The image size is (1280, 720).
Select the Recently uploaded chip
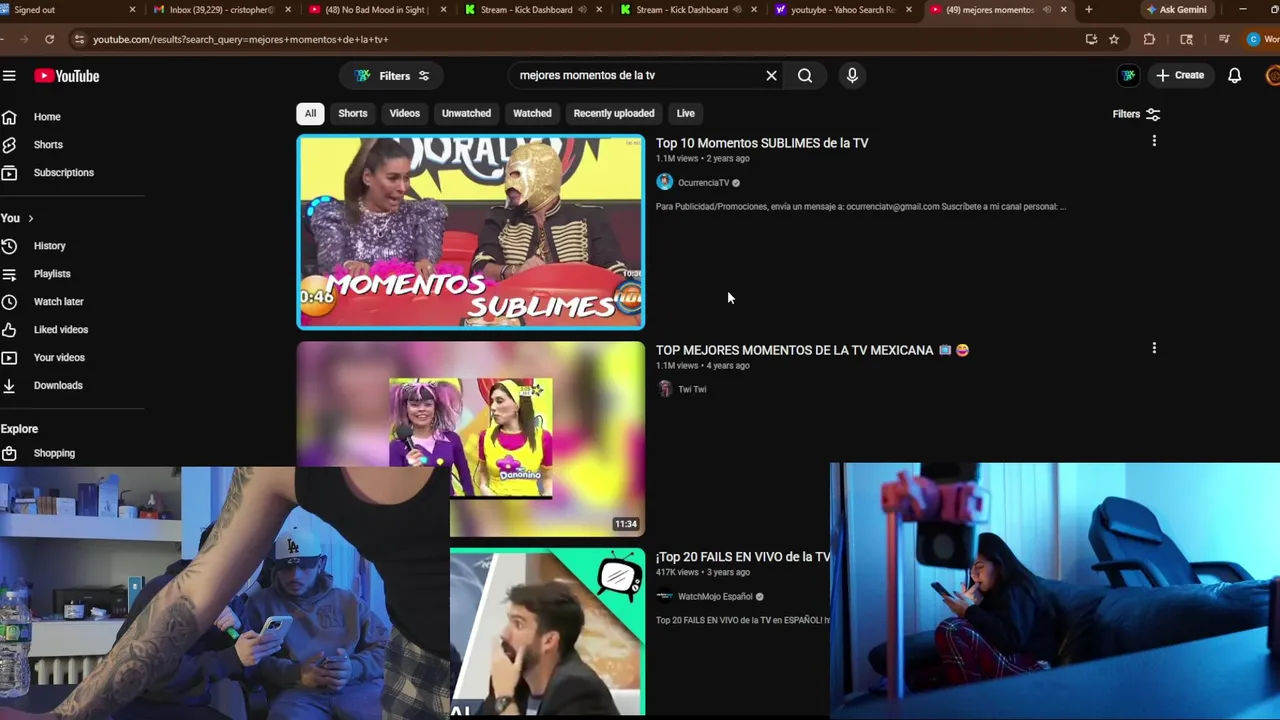614,113
